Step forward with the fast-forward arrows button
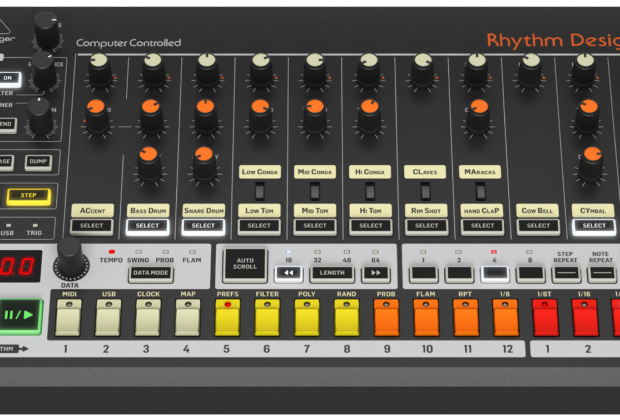 point(375,273)
